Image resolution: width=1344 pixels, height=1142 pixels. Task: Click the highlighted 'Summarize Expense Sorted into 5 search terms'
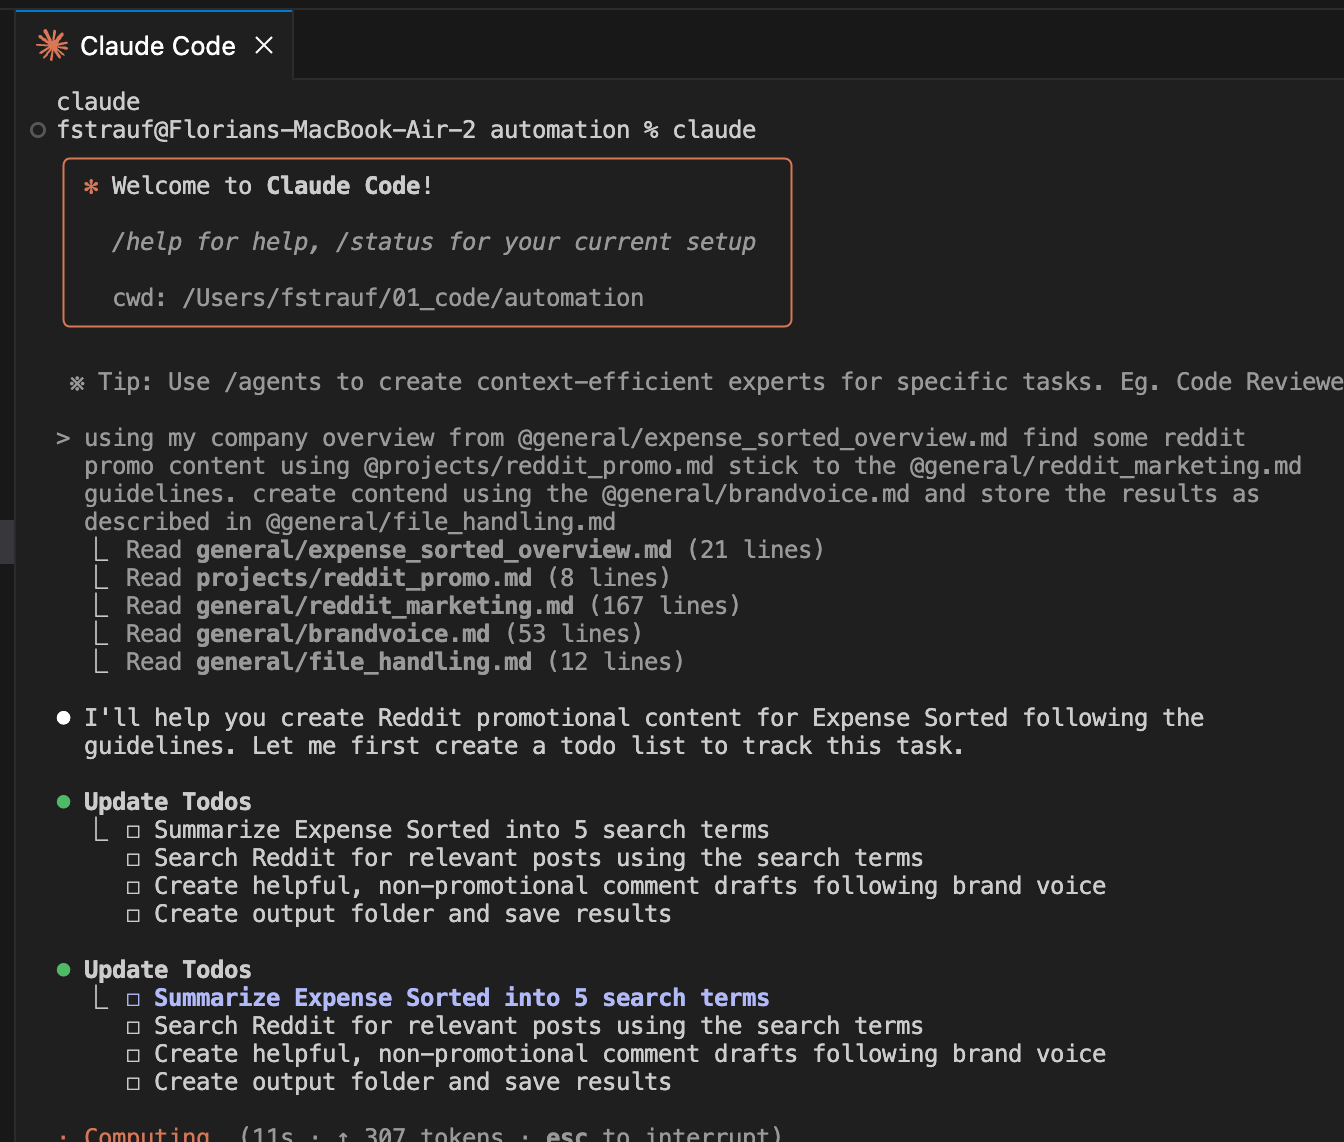tap(462, 998)
